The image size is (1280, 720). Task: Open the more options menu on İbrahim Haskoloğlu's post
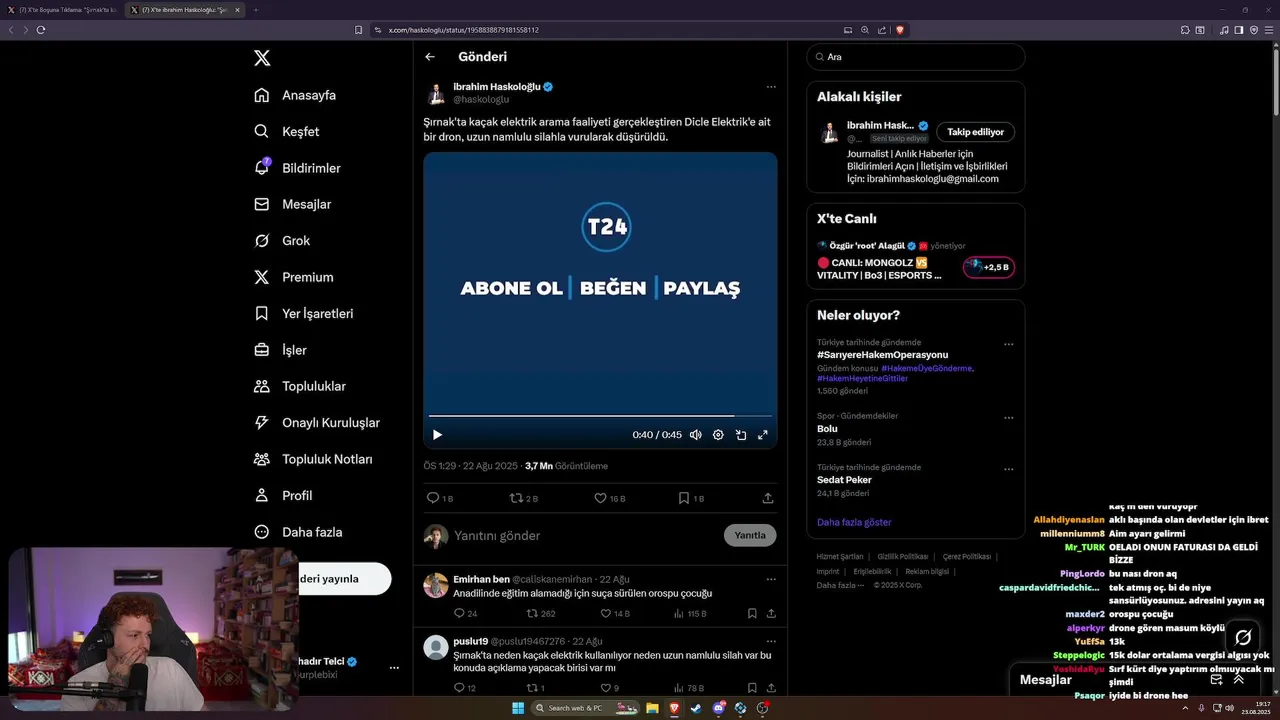click(770, 87)
